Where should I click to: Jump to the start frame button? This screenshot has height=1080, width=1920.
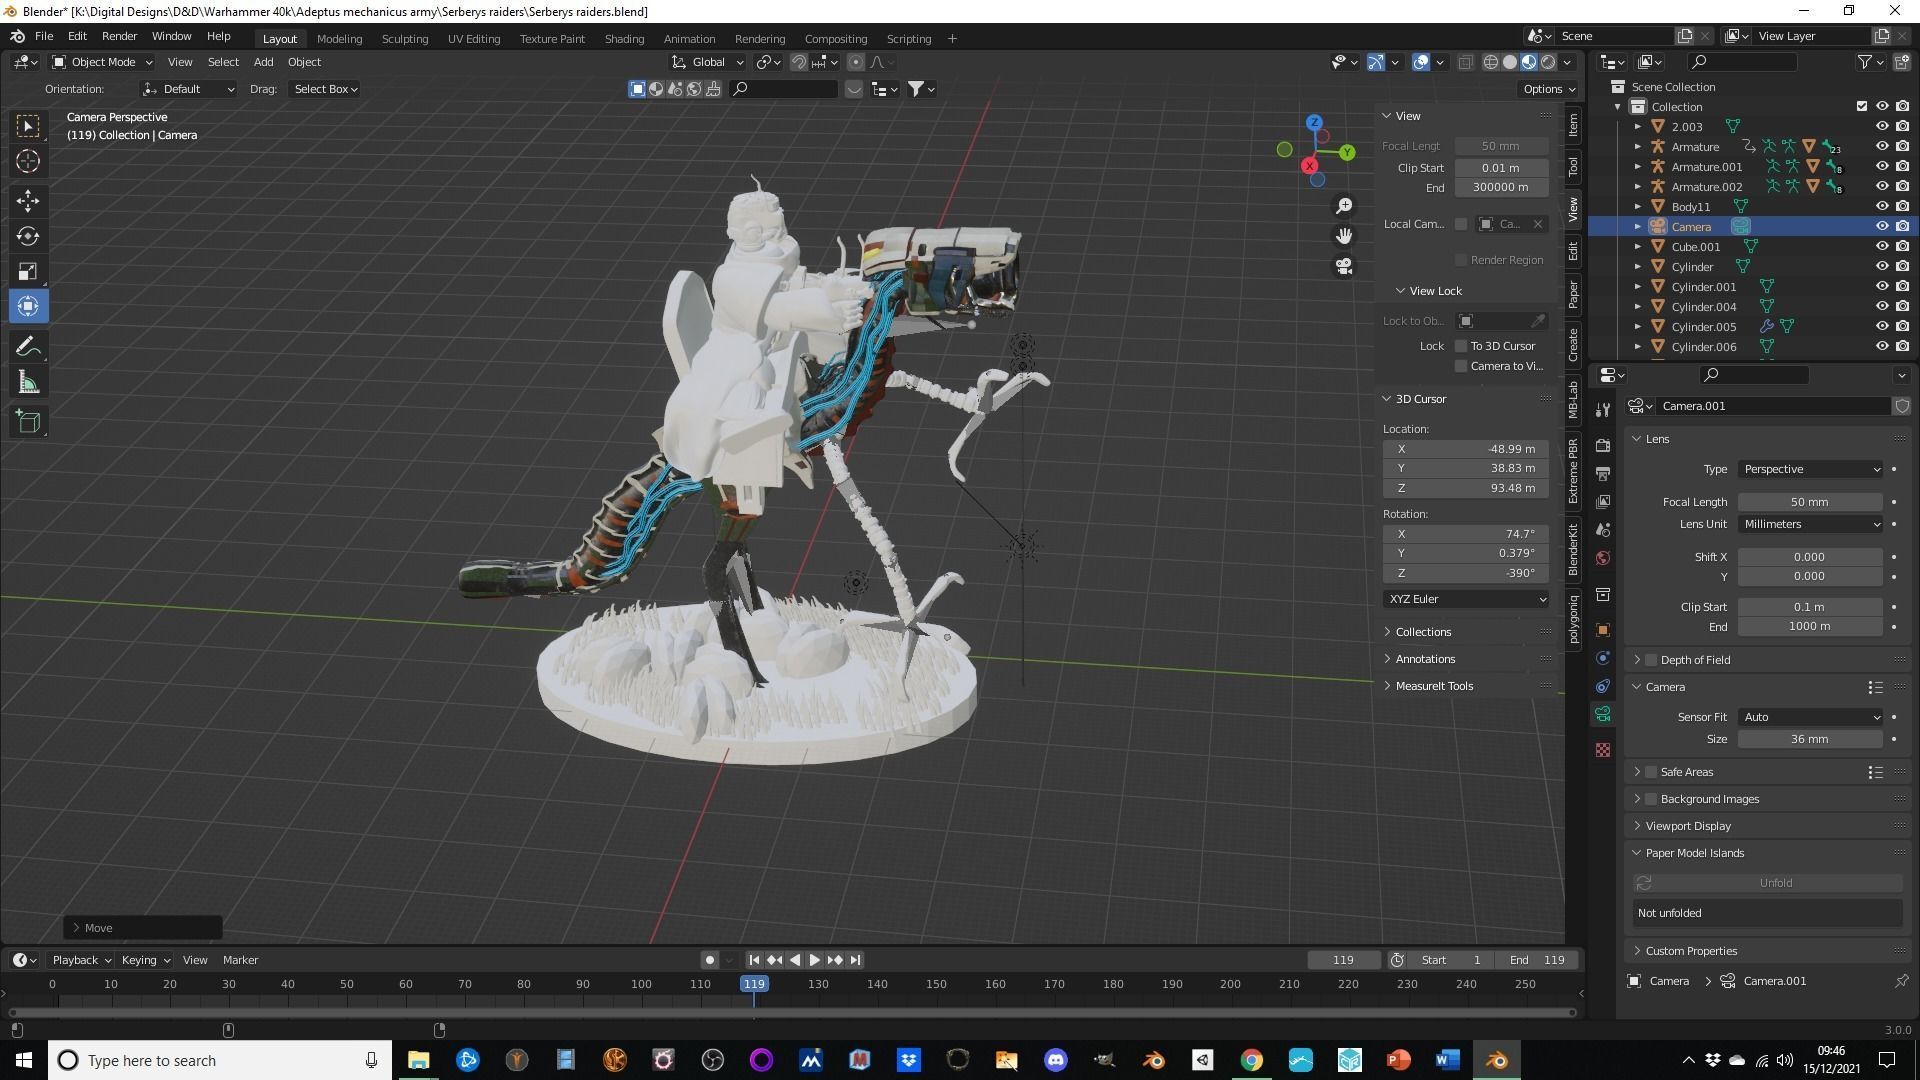(x=754, y=960)
